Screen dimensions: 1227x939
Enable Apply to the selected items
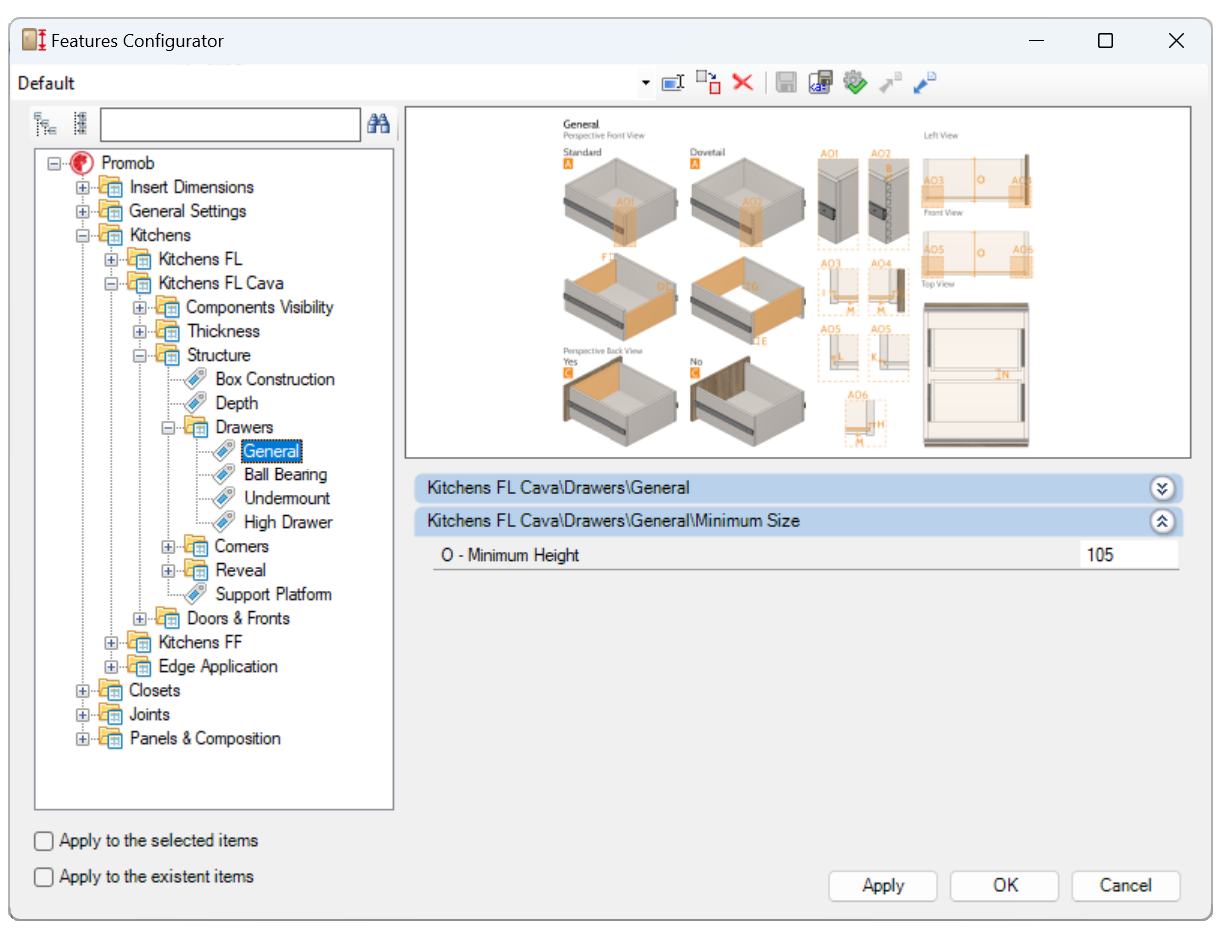tap(44, 841)
